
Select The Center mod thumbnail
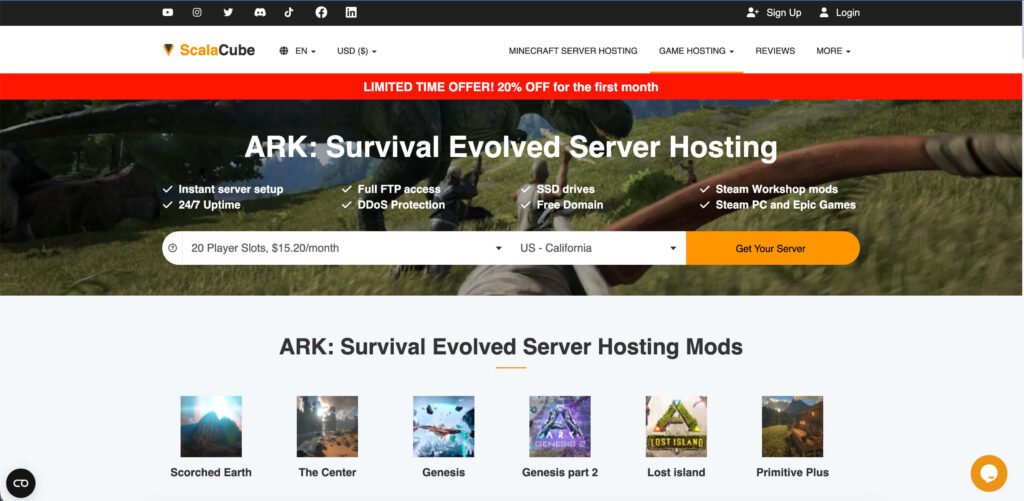327,427
